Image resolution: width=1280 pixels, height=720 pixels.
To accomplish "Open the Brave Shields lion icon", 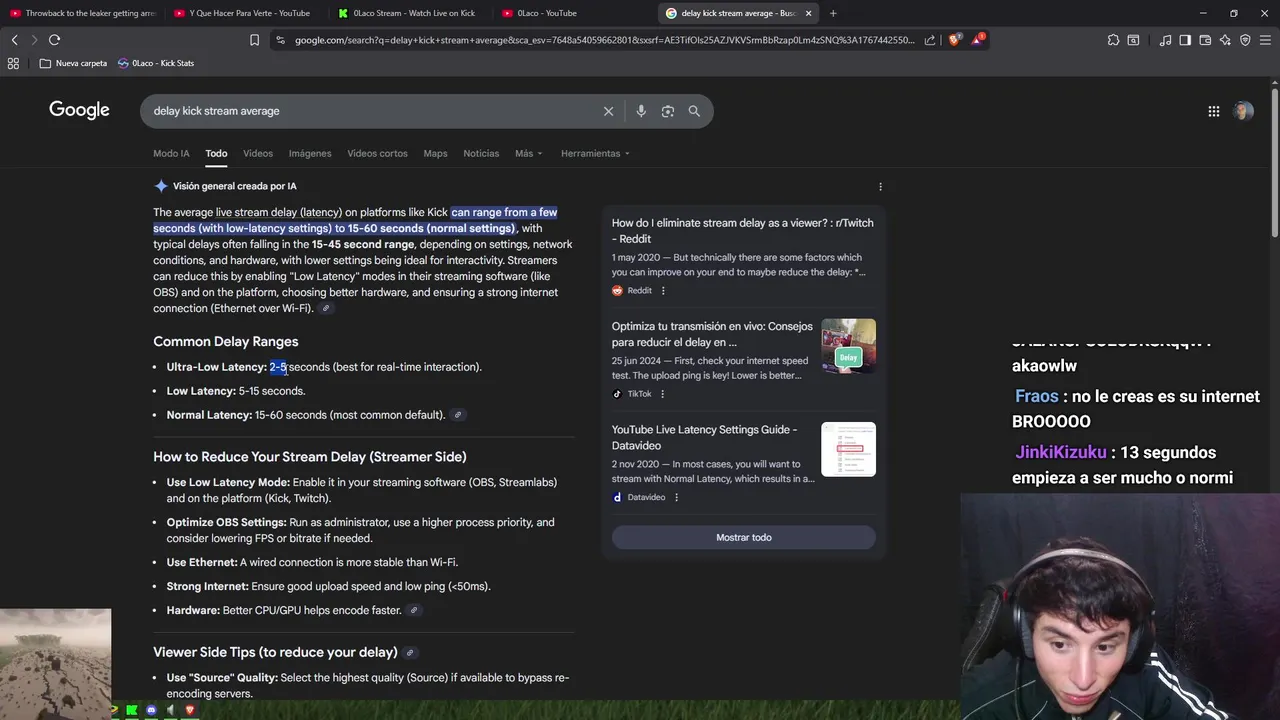I will pos(953,40).
